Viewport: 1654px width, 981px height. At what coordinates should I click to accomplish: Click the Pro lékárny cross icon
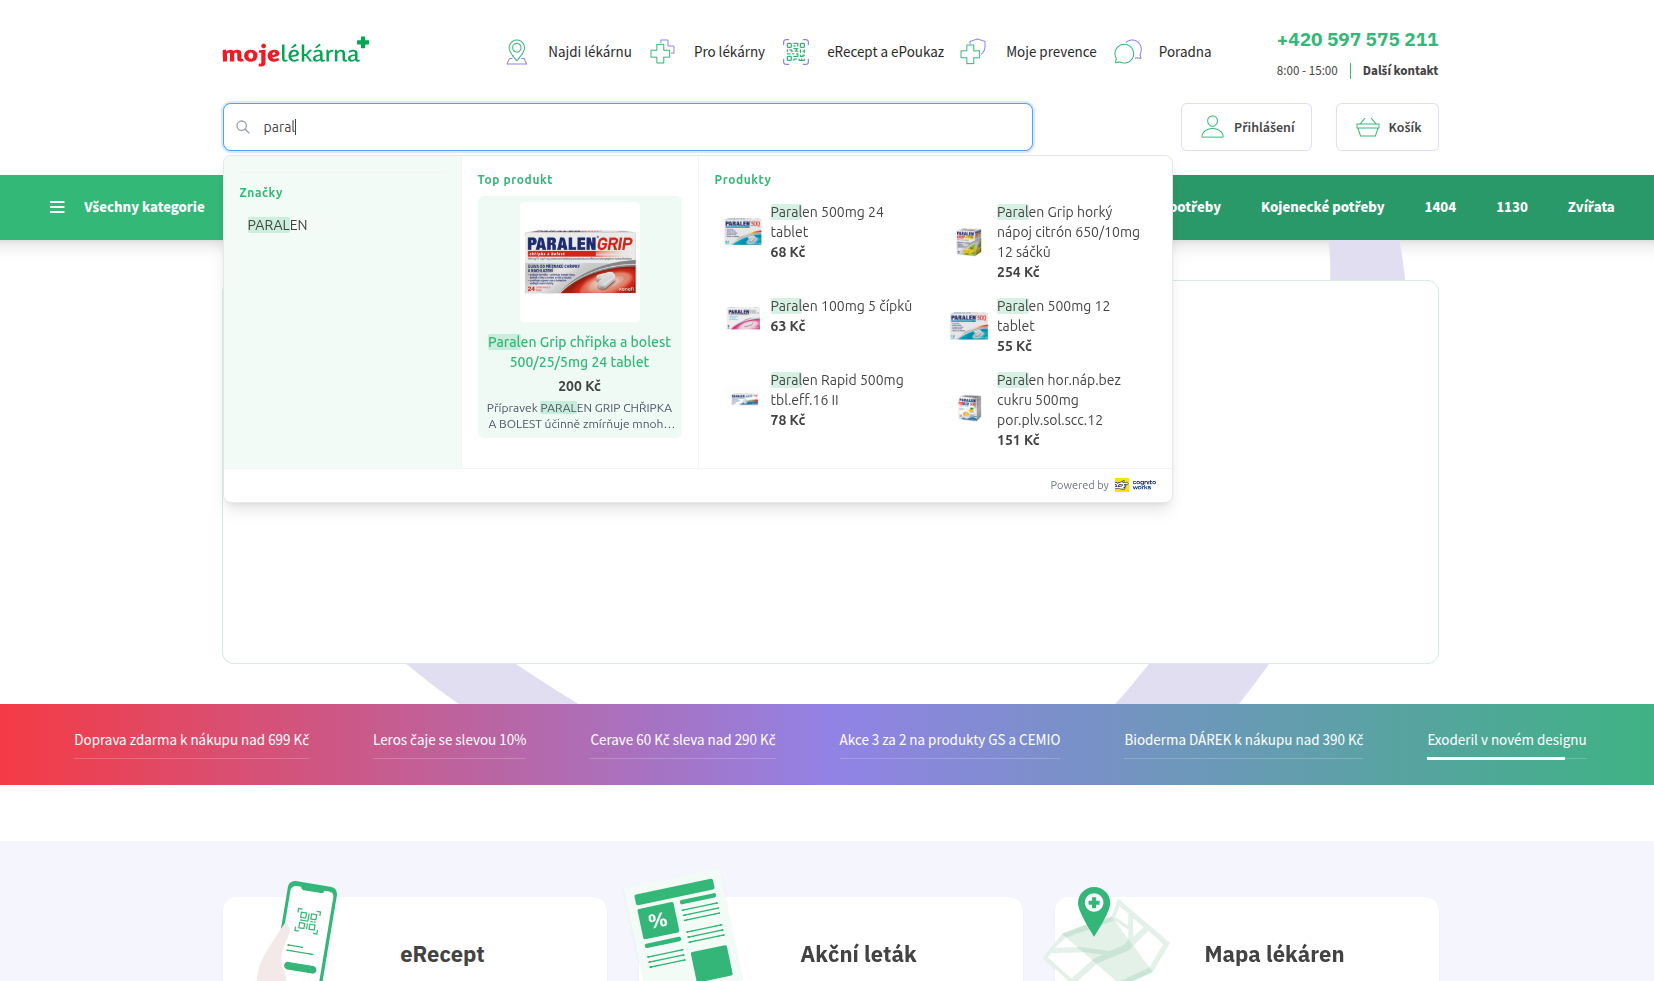coord(662,52)
